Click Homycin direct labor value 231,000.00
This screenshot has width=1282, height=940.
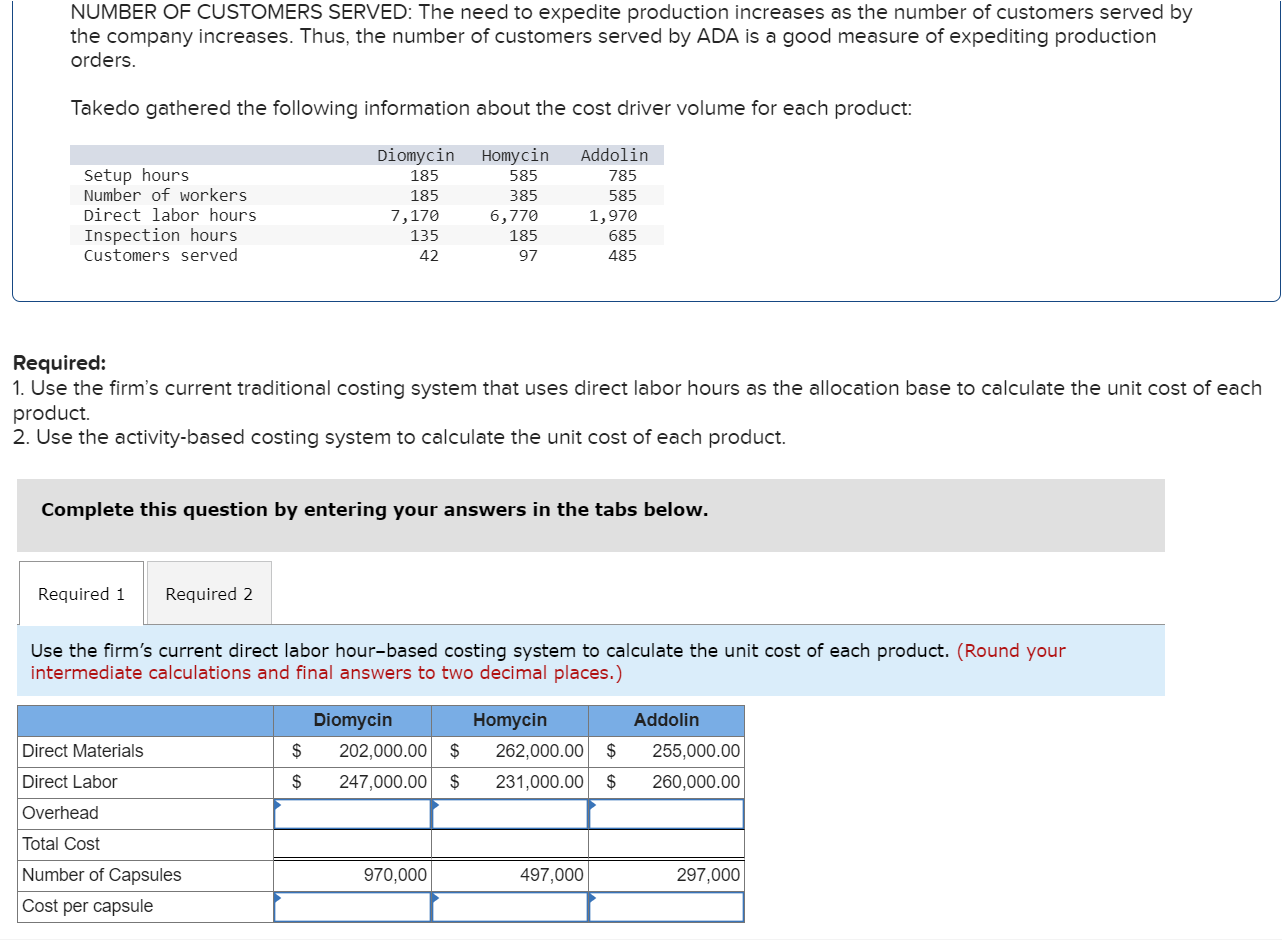[540, 782]
